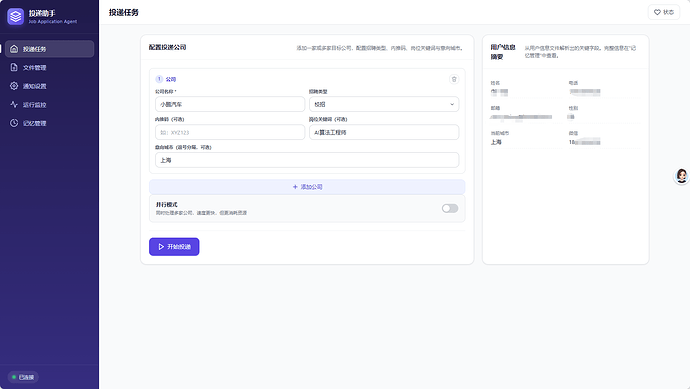This screenshot has width=690, height=389.
Task: Click the 添加公司 button
Action: click(307, 187)
